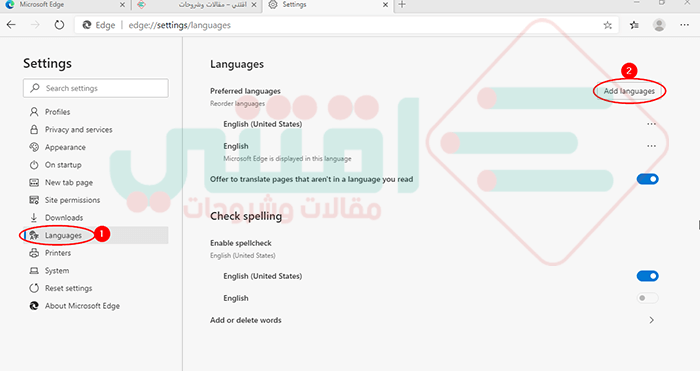
Task: Click the On startup power icon
Action: coord(34,165)
